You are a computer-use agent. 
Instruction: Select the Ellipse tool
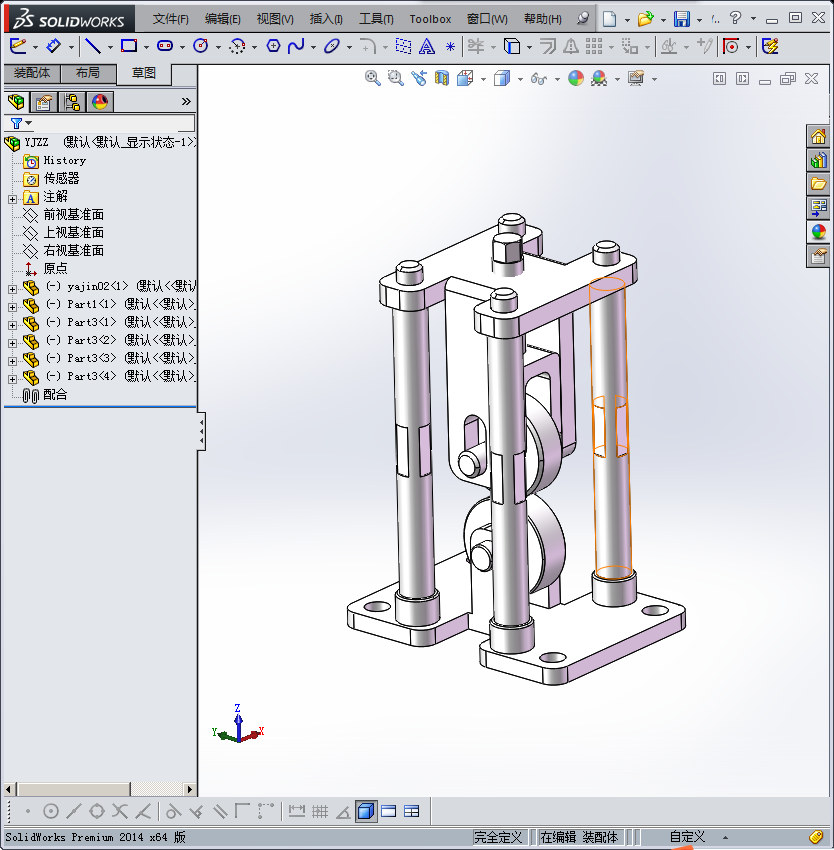pyautogui.click(x=331, y=47)
